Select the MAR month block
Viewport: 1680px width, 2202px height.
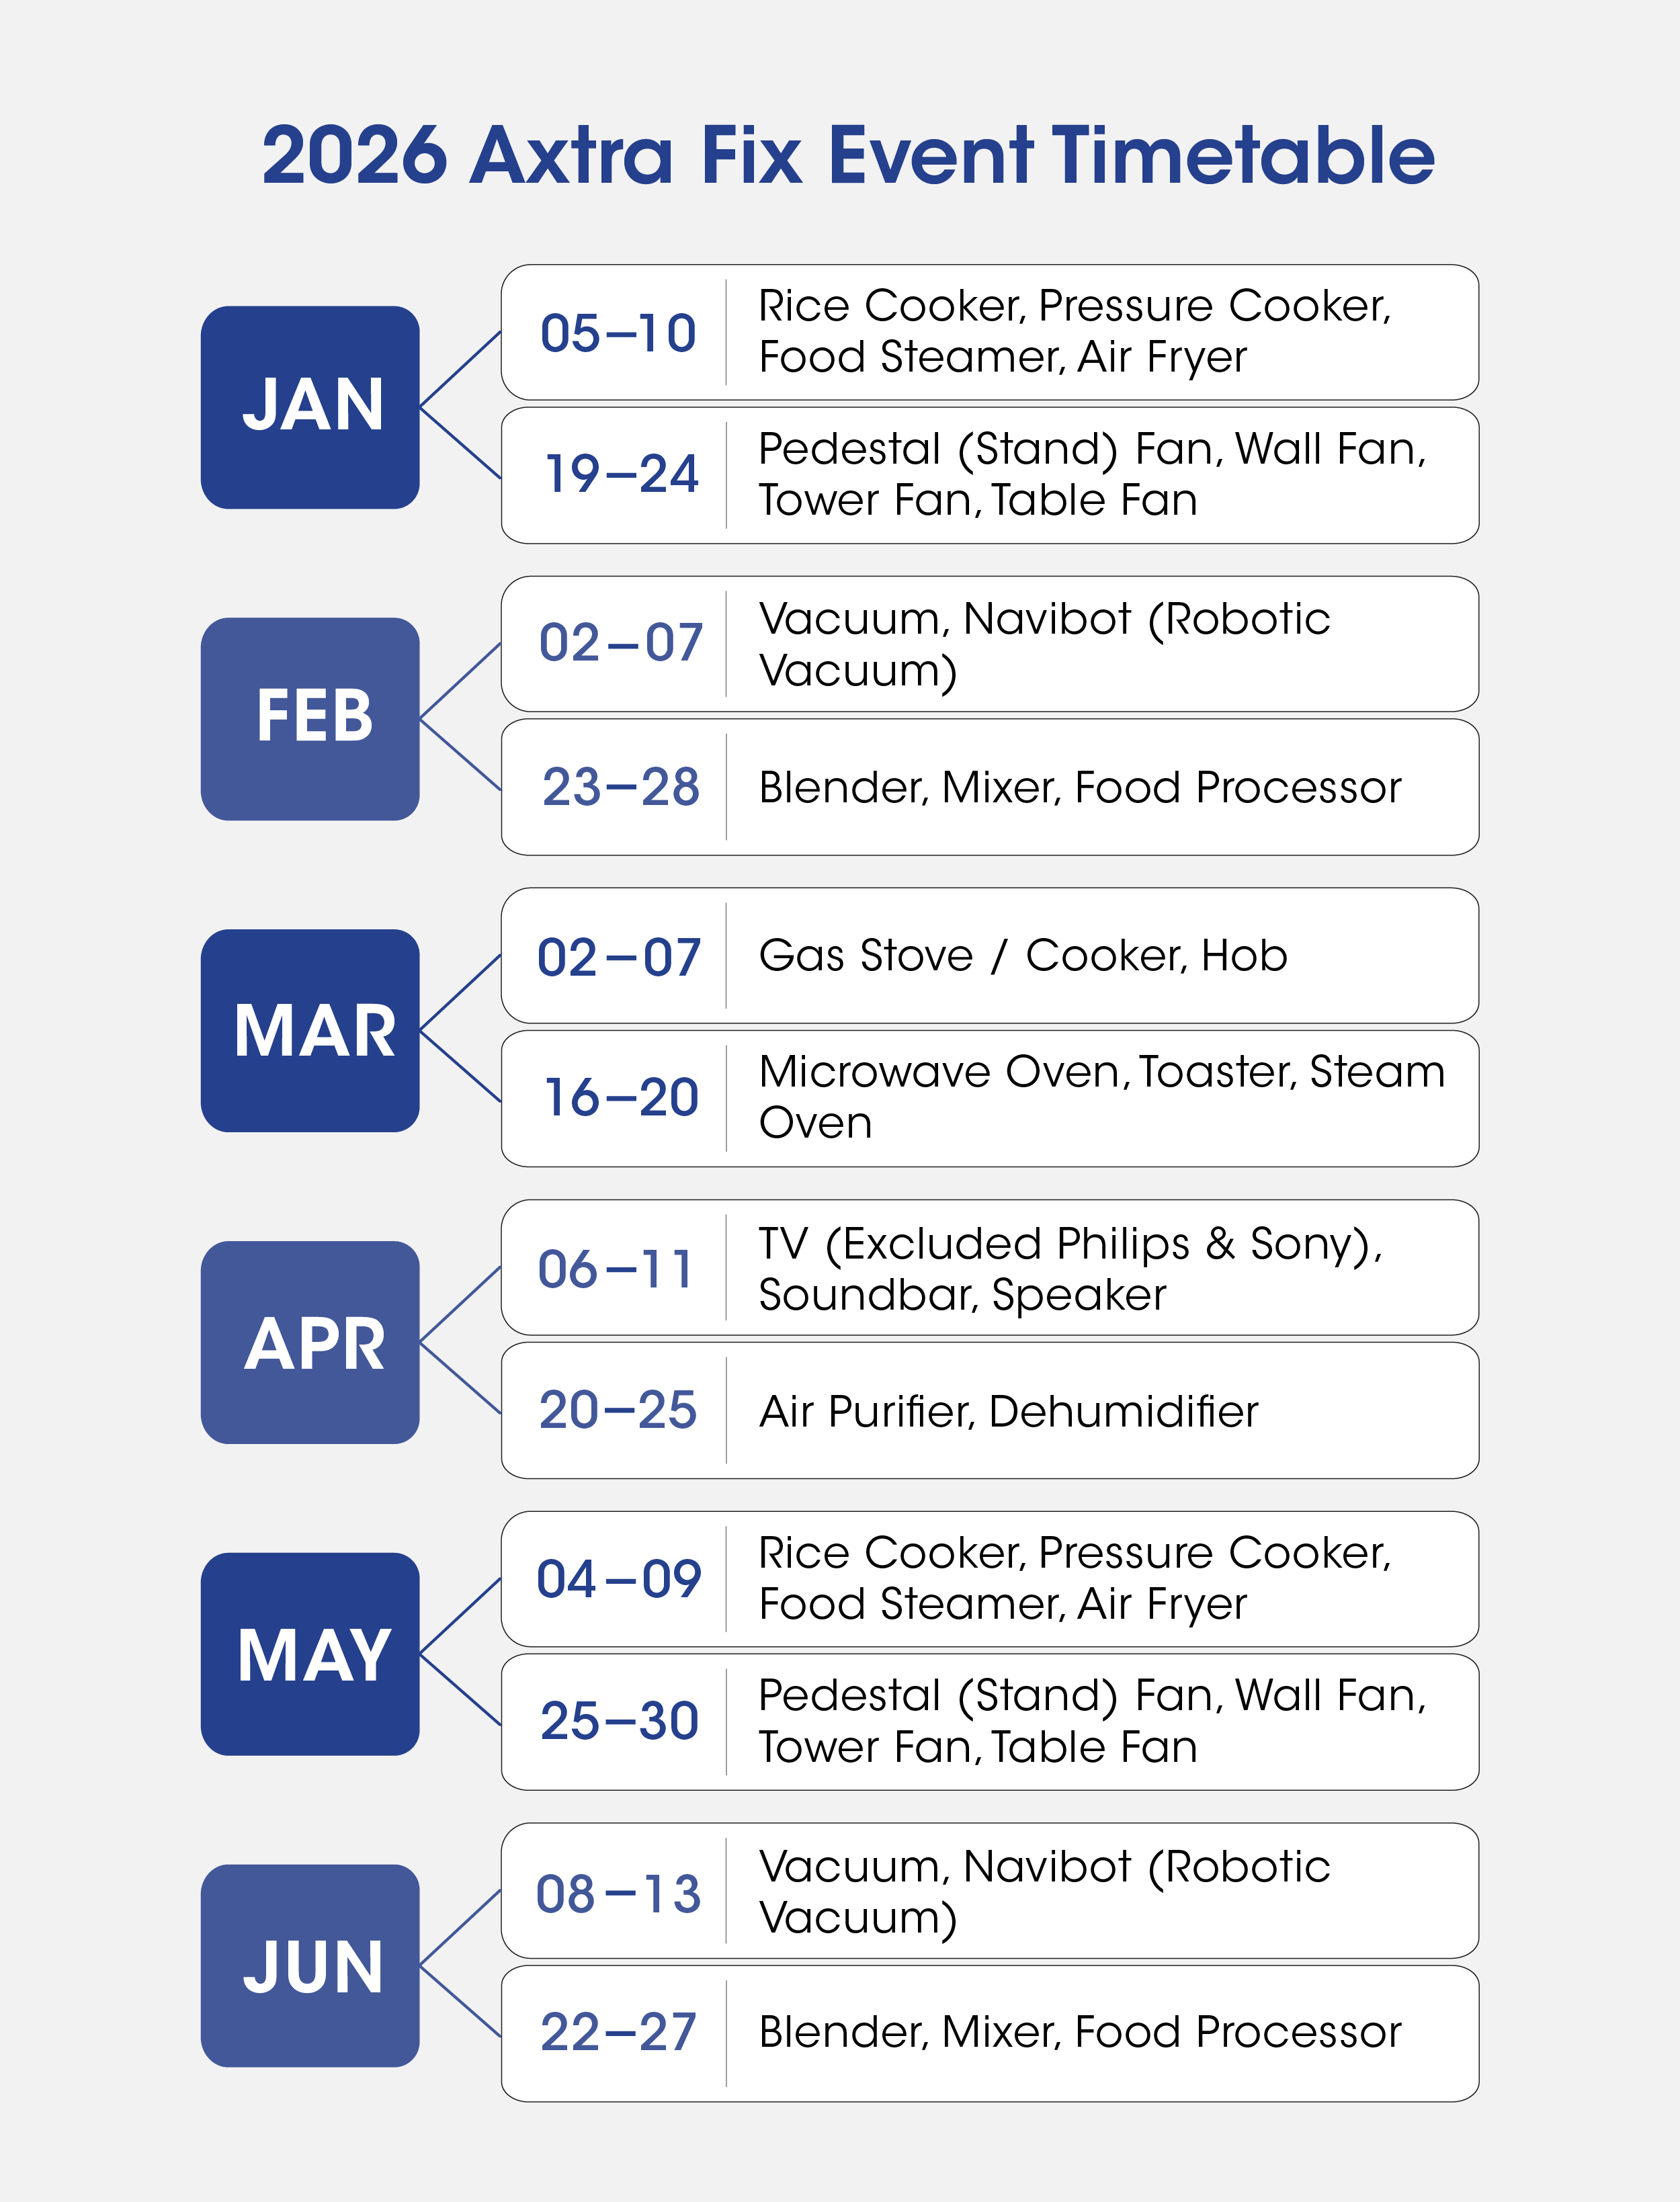(x=310, y=1030)
